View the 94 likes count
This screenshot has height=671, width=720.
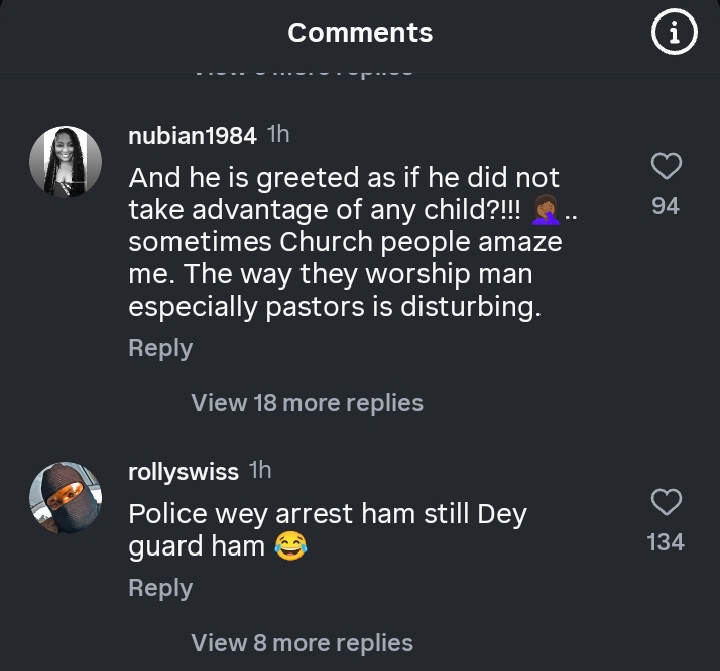(x=665, y=206)
